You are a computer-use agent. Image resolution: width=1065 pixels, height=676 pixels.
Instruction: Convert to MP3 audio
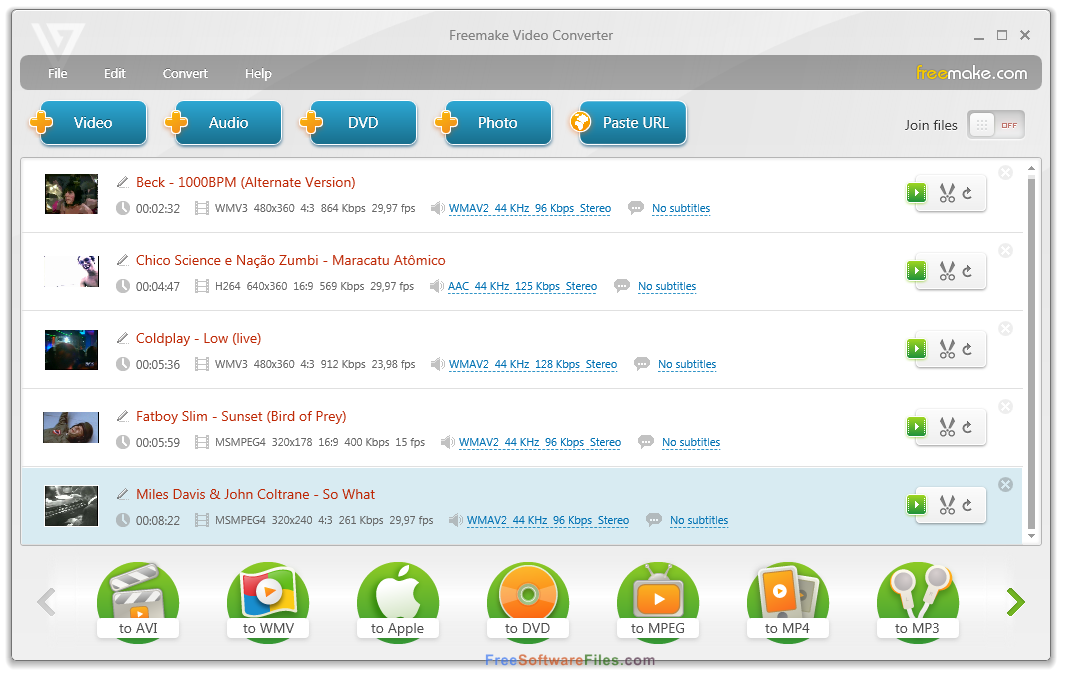tap(918, 602)
